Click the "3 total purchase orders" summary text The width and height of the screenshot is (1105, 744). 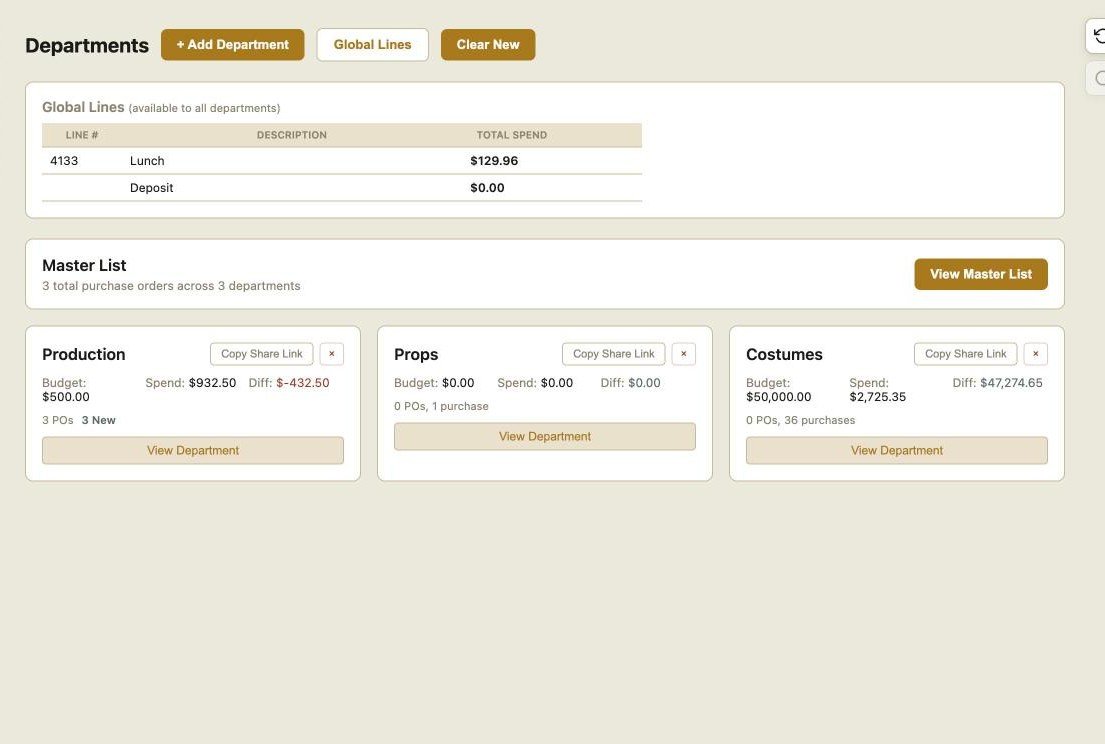coord(171,285)
